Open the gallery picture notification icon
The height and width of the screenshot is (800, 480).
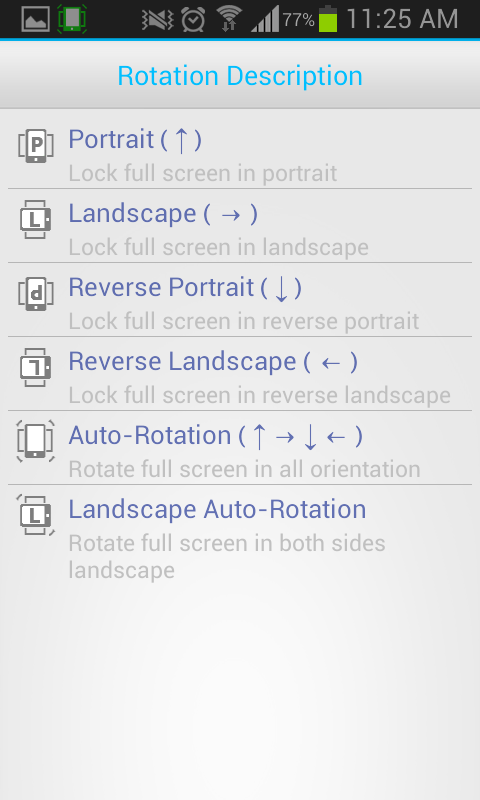[35, 19]
